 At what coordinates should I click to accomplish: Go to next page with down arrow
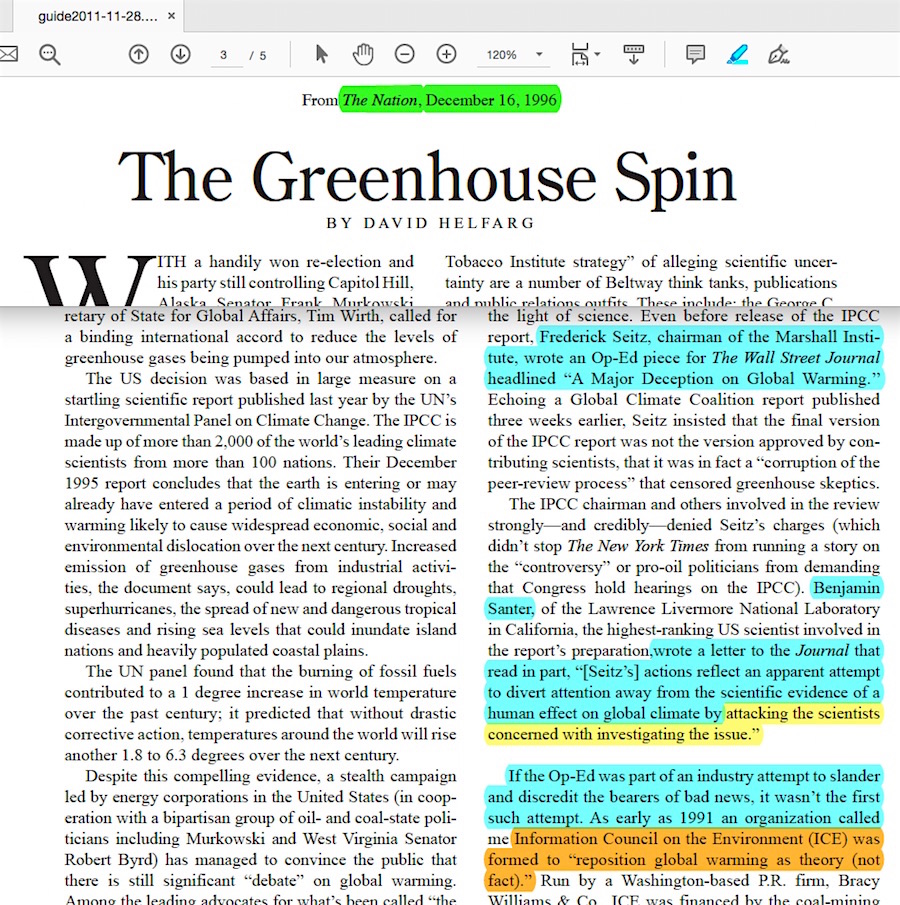(180, 54)
